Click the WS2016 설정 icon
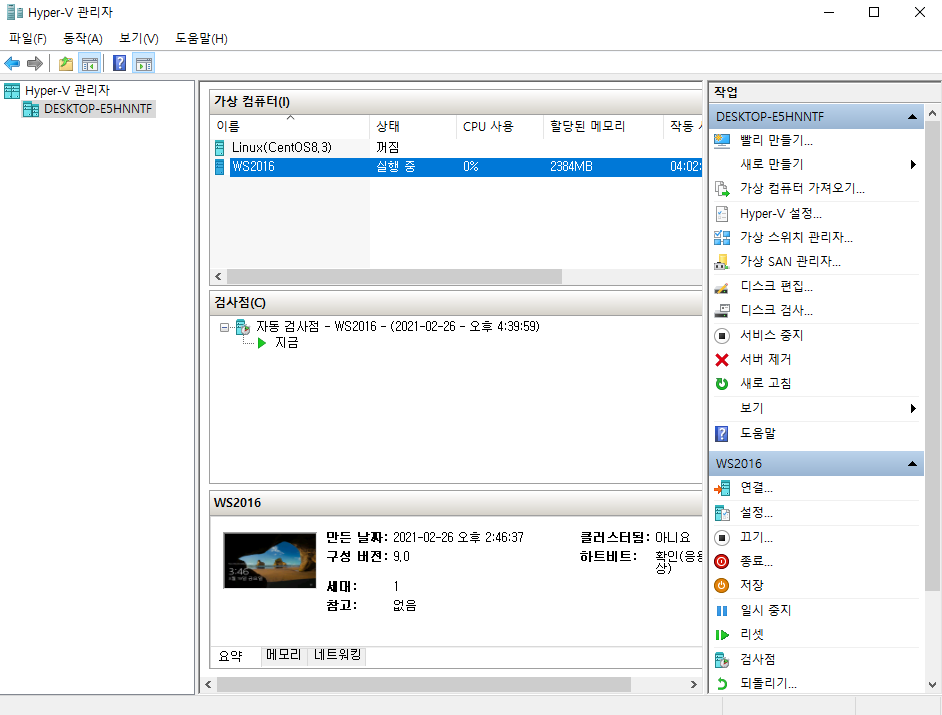 pos(722,513)
